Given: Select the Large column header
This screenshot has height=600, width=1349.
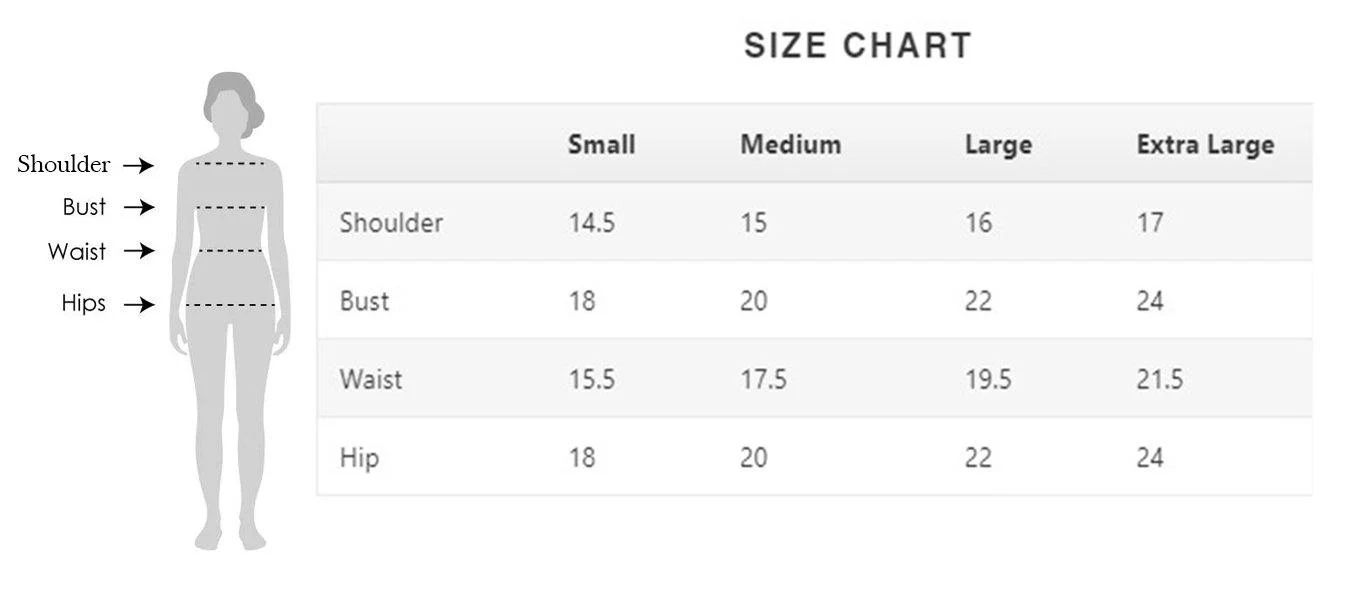Looking at the screenshot, I should coord(998,145).
